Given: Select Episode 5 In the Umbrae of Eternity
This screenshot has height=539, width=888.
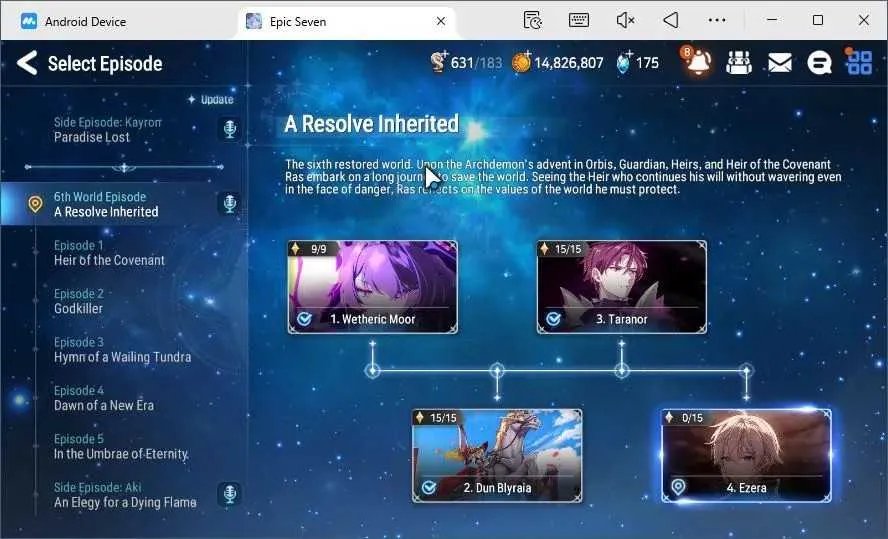Looking at the screenshot, I should tap(125, 447).
